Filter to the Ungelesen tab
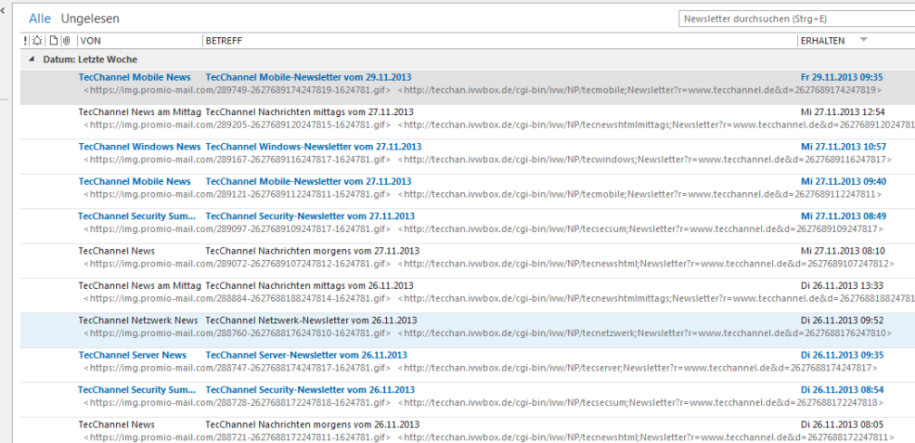The height and width of the screenshot is (443, 915). [x=90, y=19]
